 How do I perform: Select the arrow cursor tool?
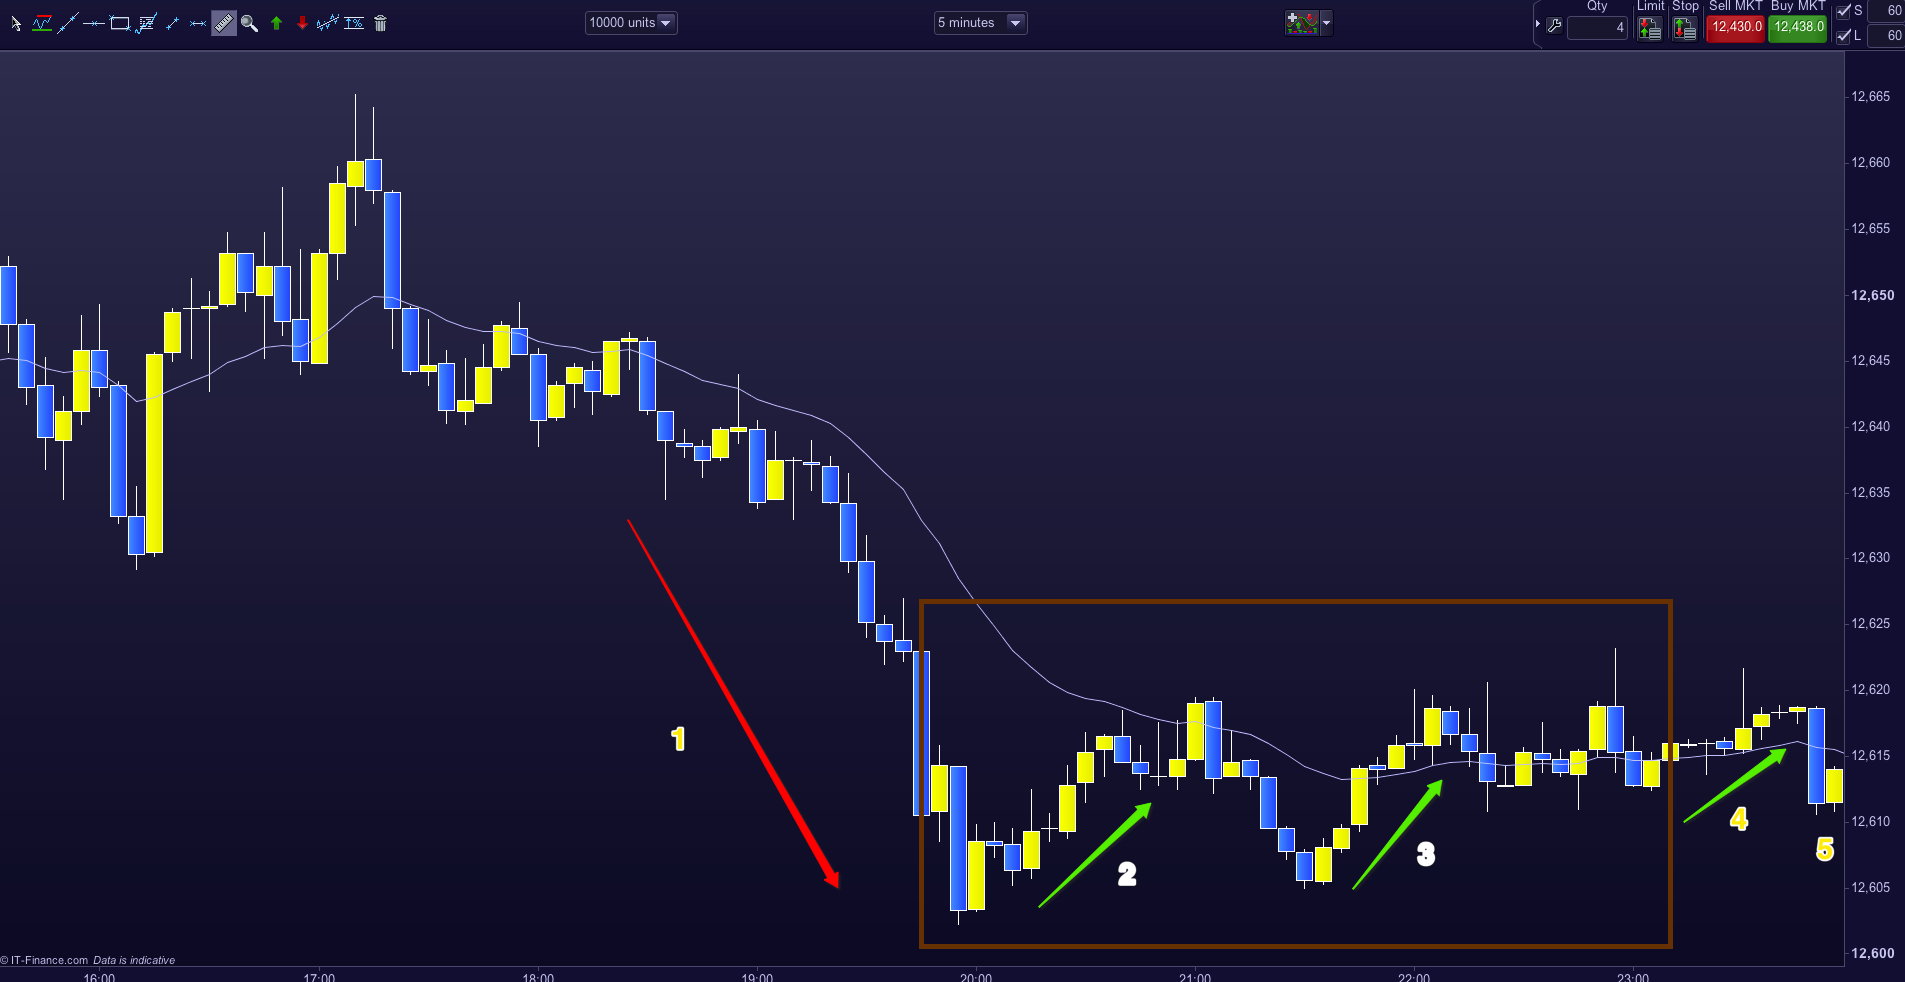click(15, 23)
